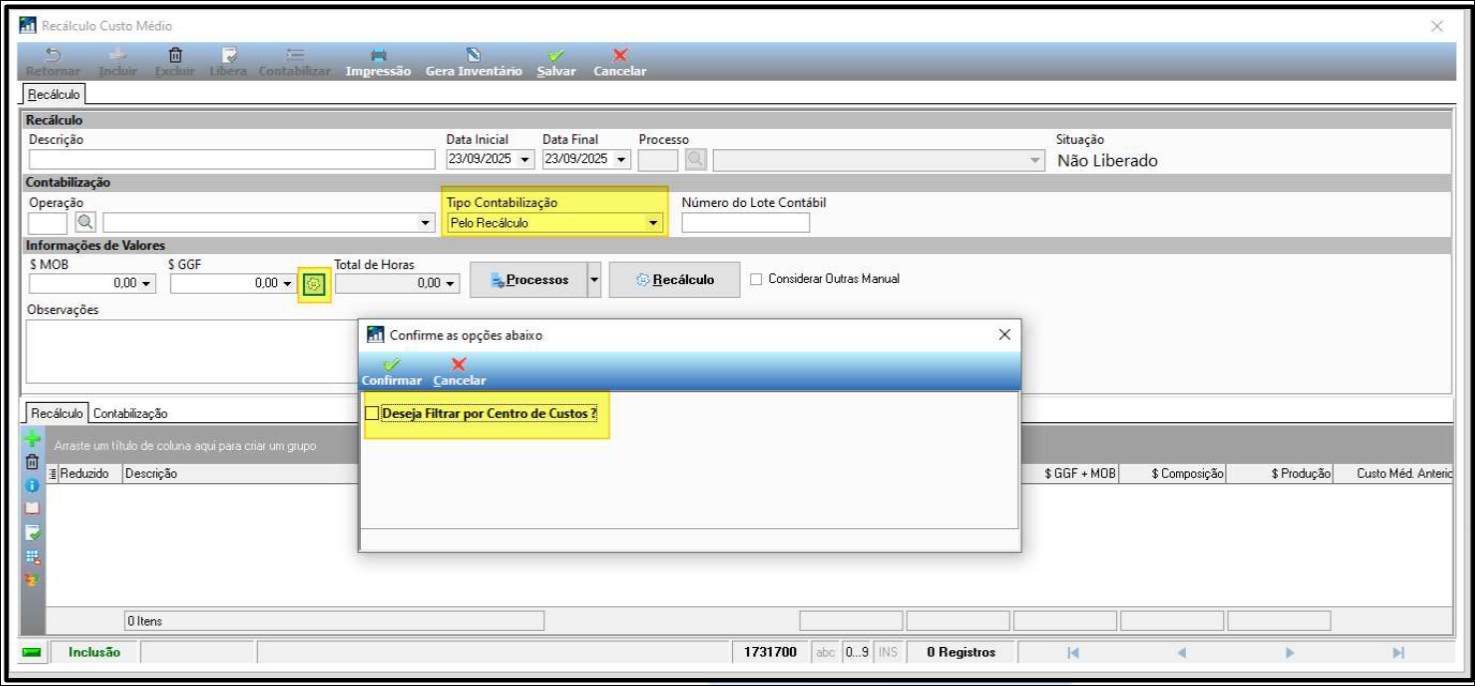Open Data Inicial date picker
The width and height of the screenshot is (1475, 686).
coord(526,159)
